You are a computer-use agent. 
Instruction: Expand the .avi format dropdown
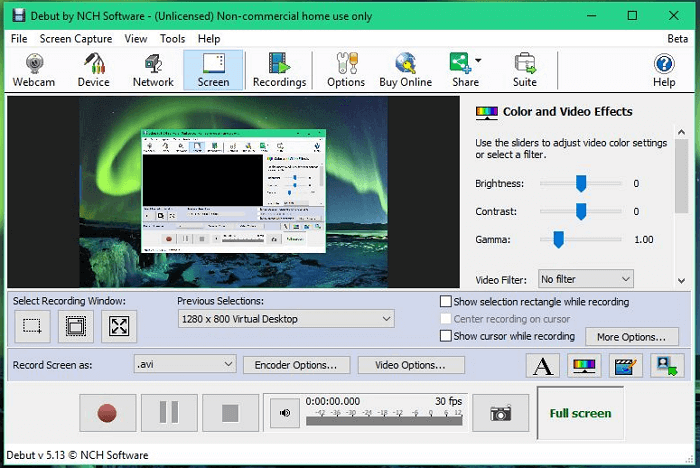click(185, 365)
